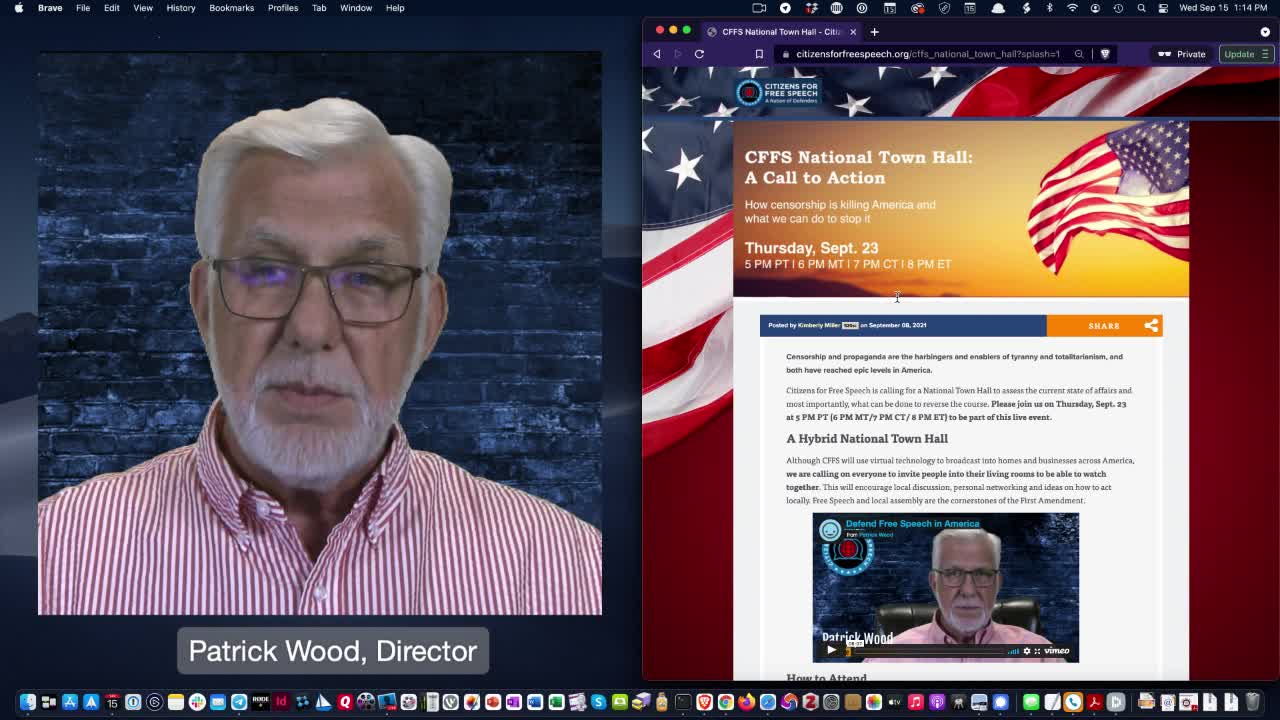Open Google Chrome from the Dock
Viewport: 1280px width, 720px height.
[725, 702]
